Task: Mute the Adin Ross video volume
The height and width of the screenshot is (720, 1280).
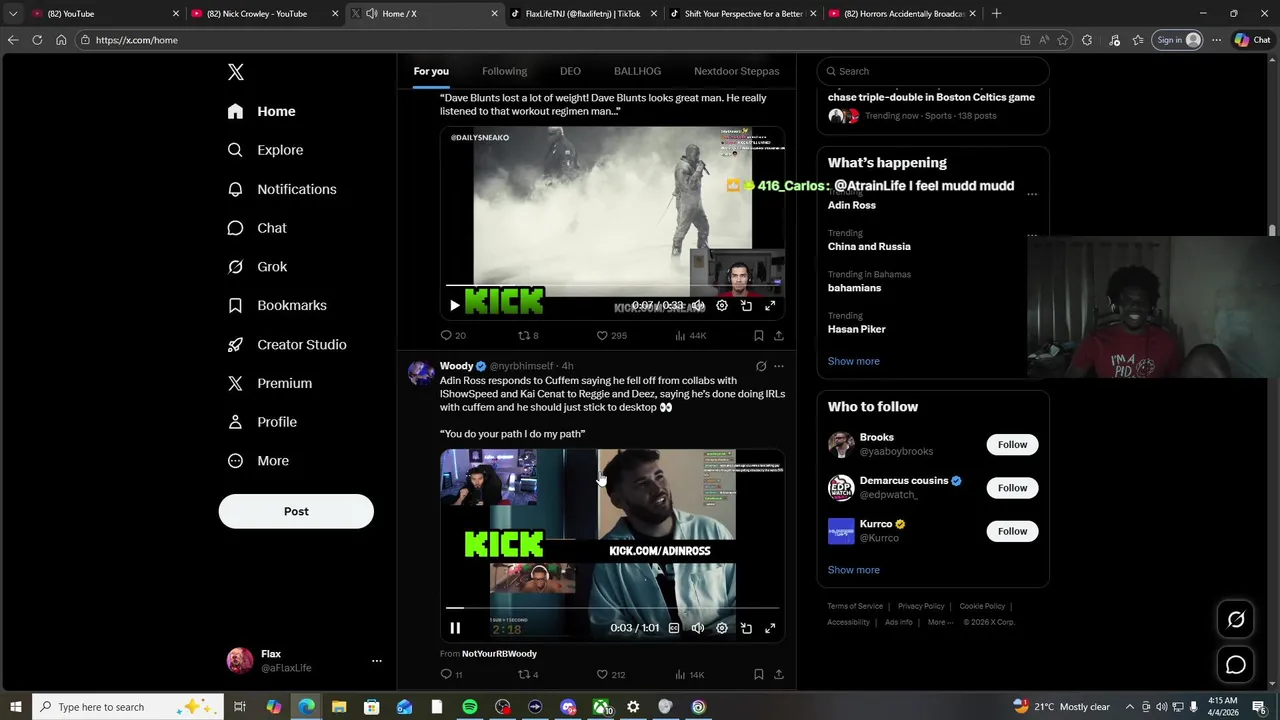Action: click(698, 628)
